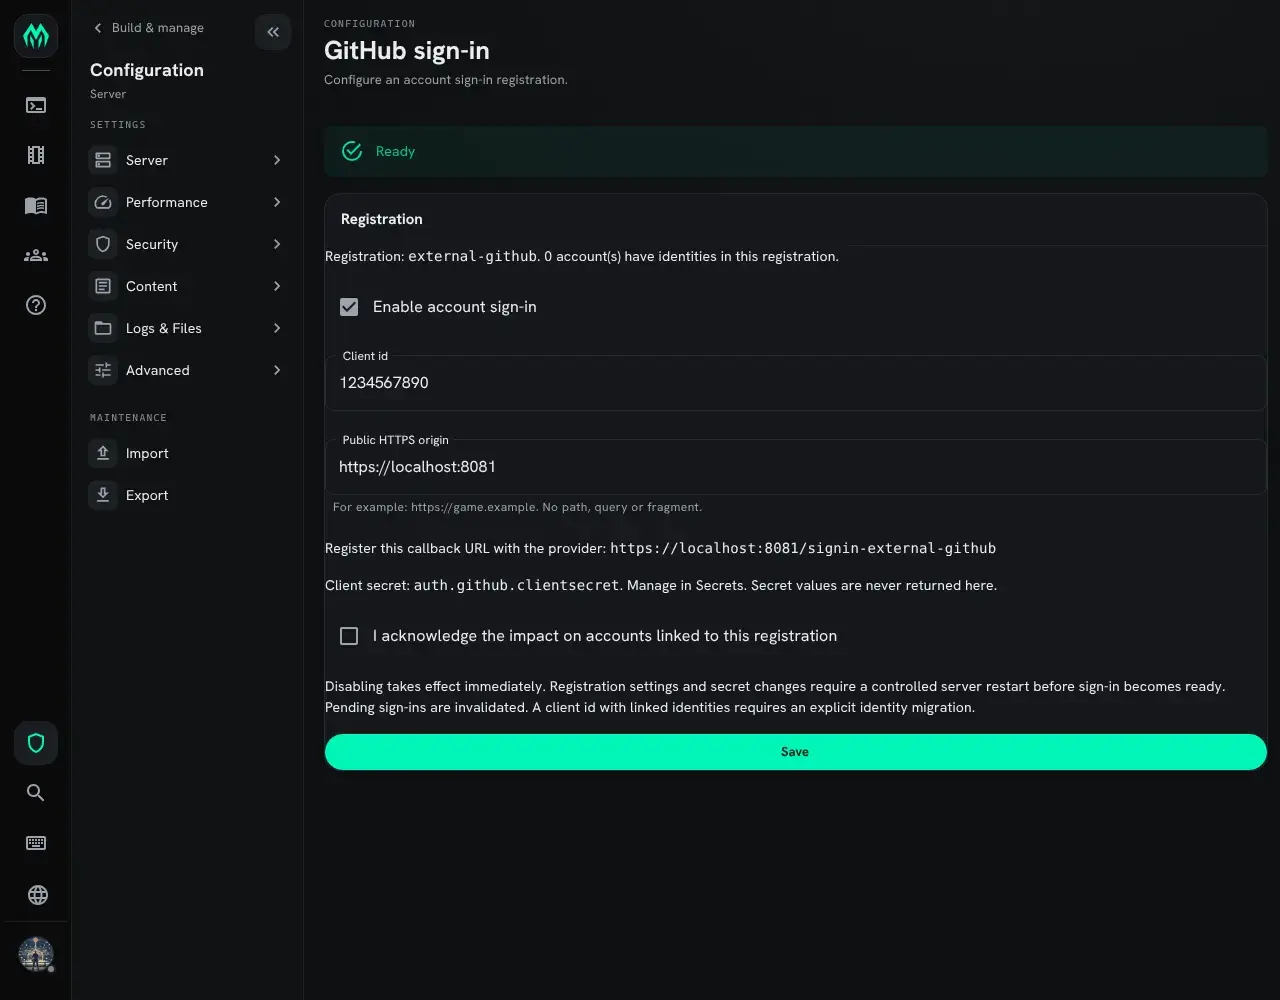Screen dimensions: 1280x1000
Task: Open the film strip icon in left rail
Action: point(36,155)
